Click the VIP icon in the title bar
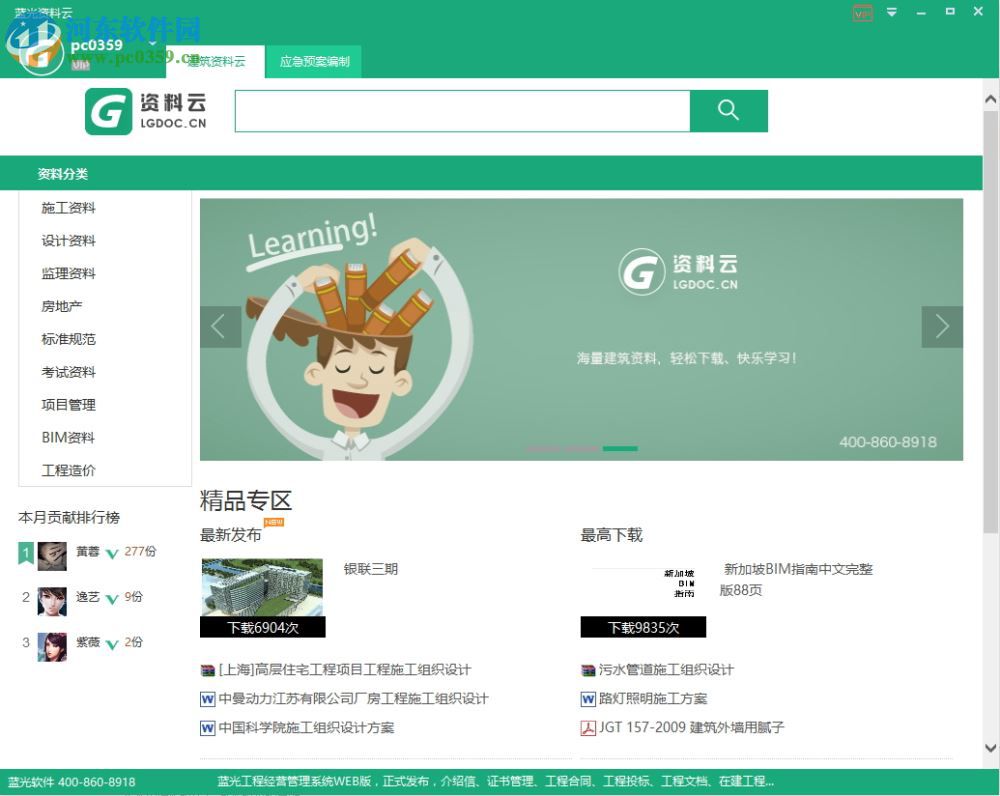The height and width of the screenshot is (796, 1000). pyautogui.click(x=861, y=12)
